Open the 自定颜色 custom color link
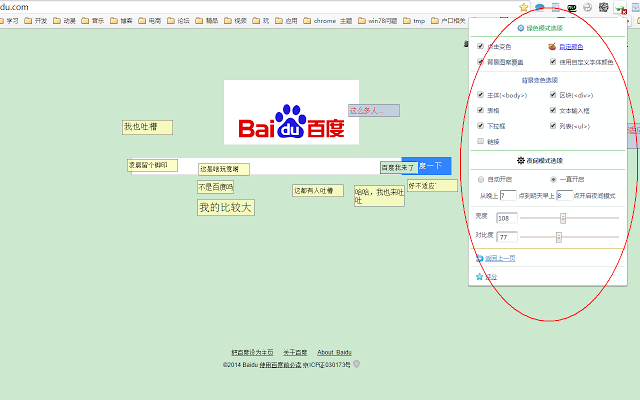This screenshot has height=400, width=640. tap(571, 47)
